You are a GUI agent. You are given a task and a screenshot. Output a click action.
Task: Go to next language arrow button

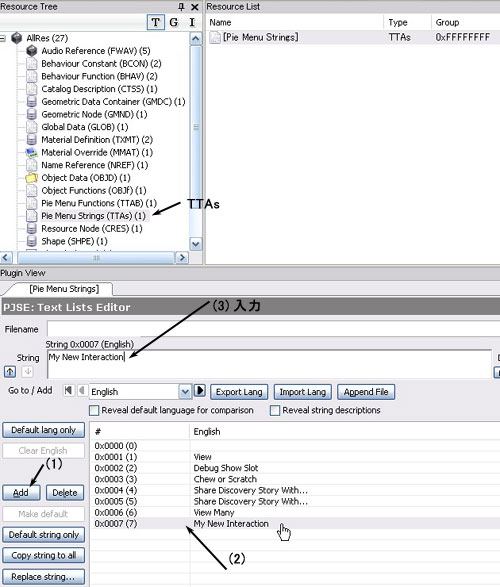(x=200, y=390)
